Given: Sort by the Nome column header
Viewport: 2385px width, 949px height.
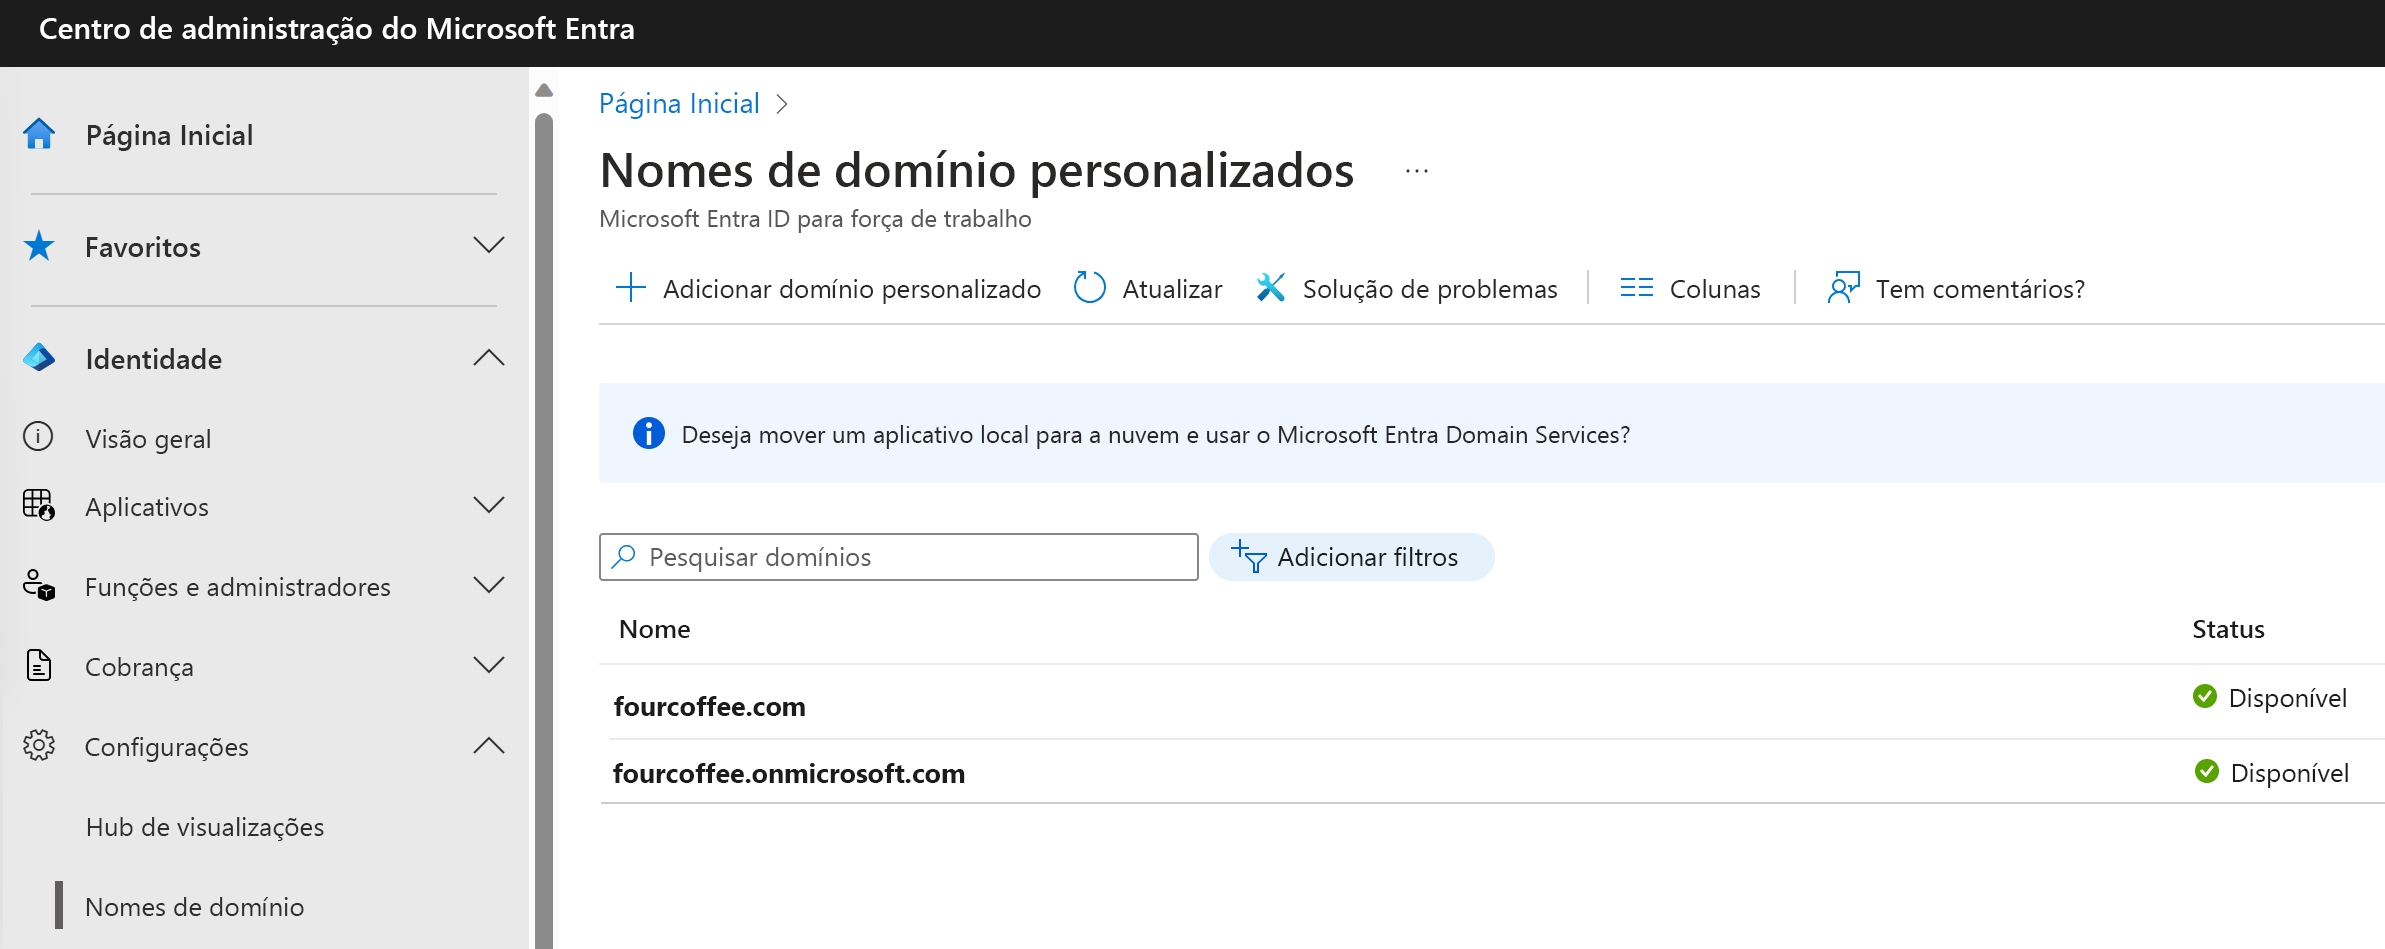Looking at the screenshot, I should pos(655,629).
